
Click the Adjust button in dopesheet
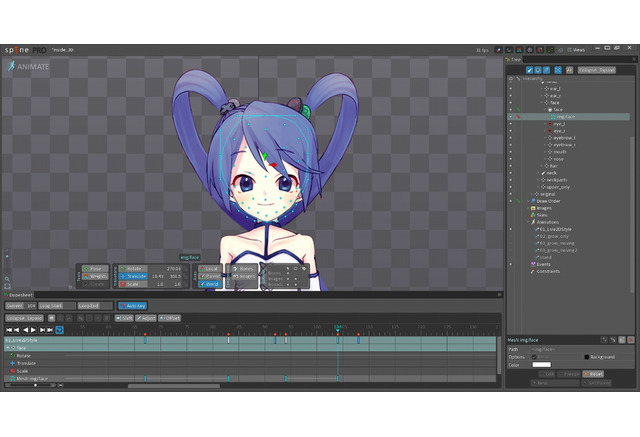[146, 318]
